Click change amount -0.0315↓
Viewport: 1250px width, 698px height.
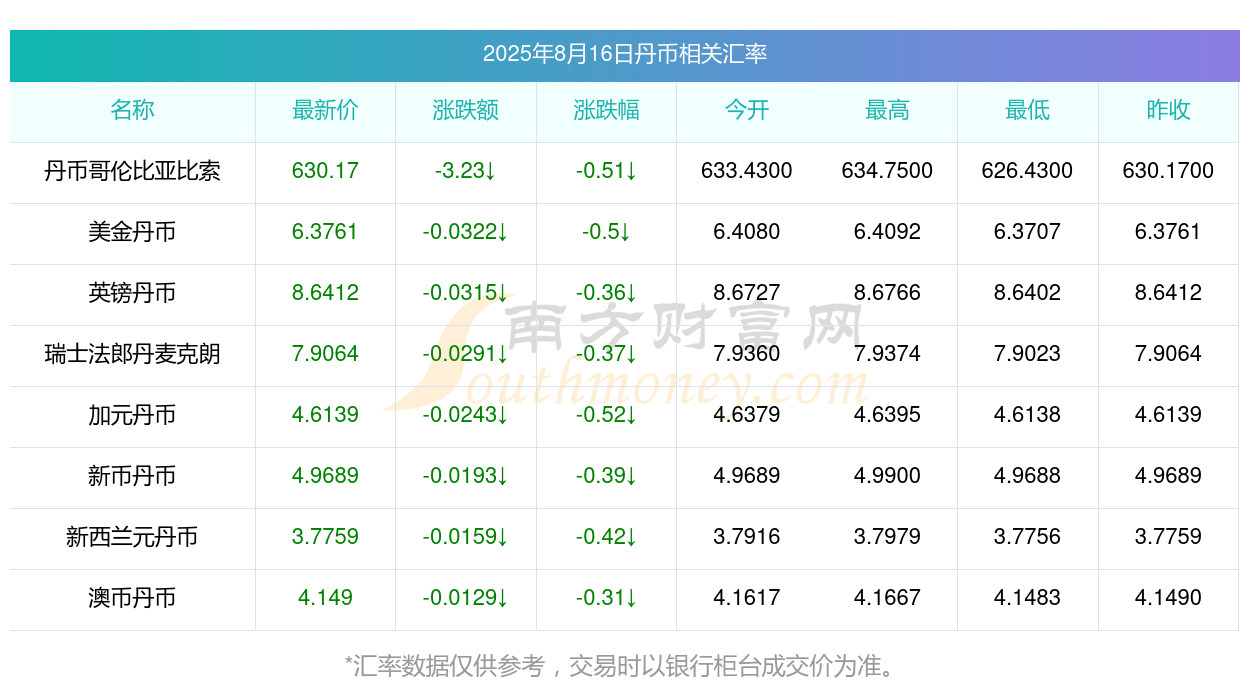point(466,293)
